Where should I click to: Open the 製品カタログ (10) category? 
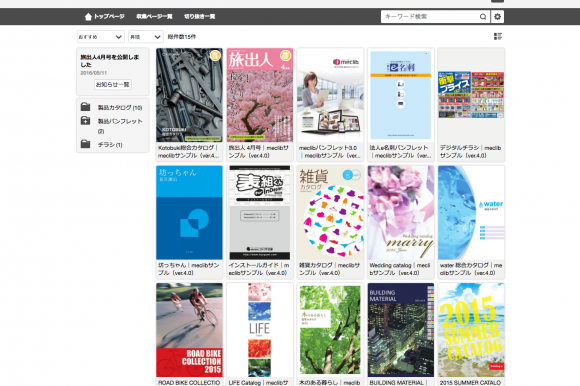tap(119, 108)
